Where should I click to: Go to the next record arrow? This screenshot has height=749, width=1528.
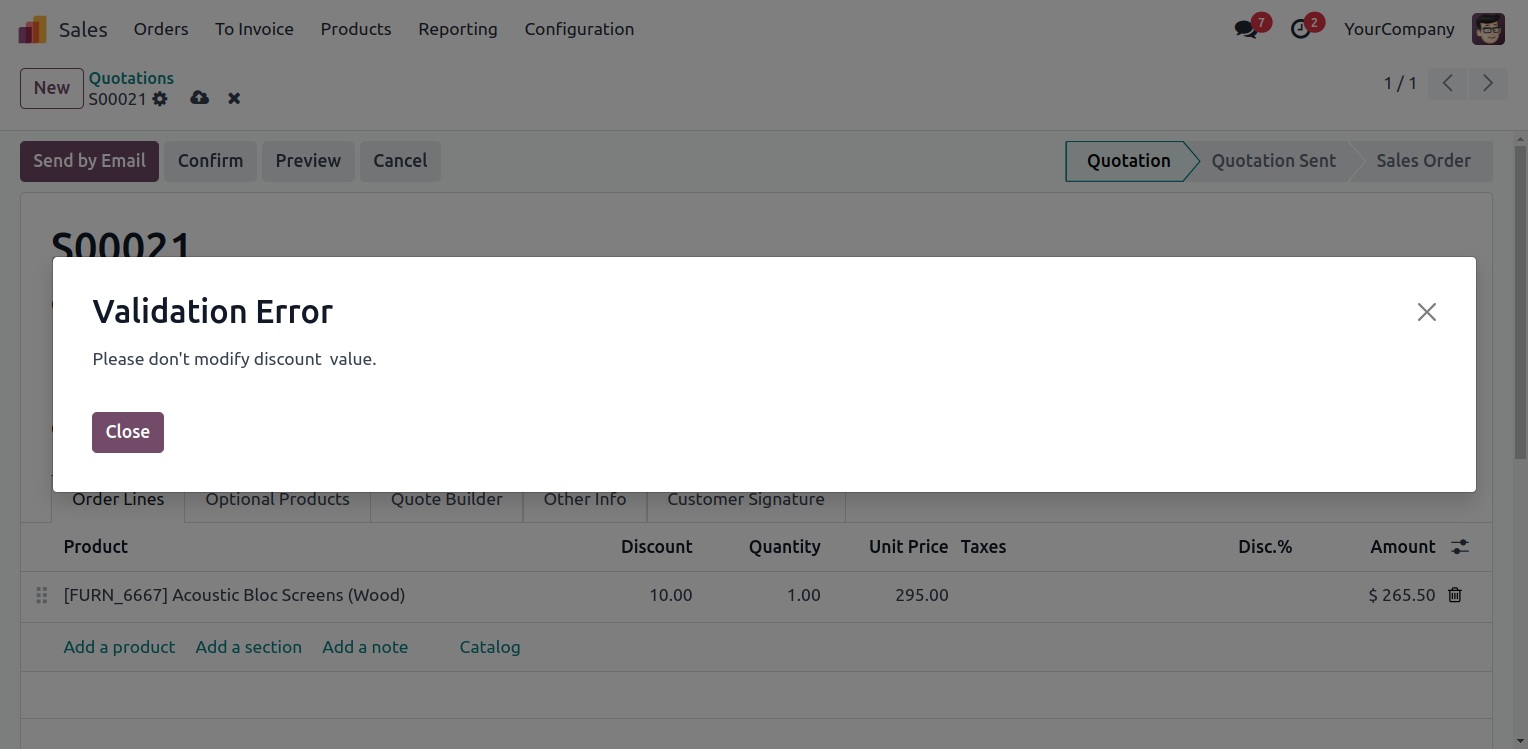click(1488, 83)
